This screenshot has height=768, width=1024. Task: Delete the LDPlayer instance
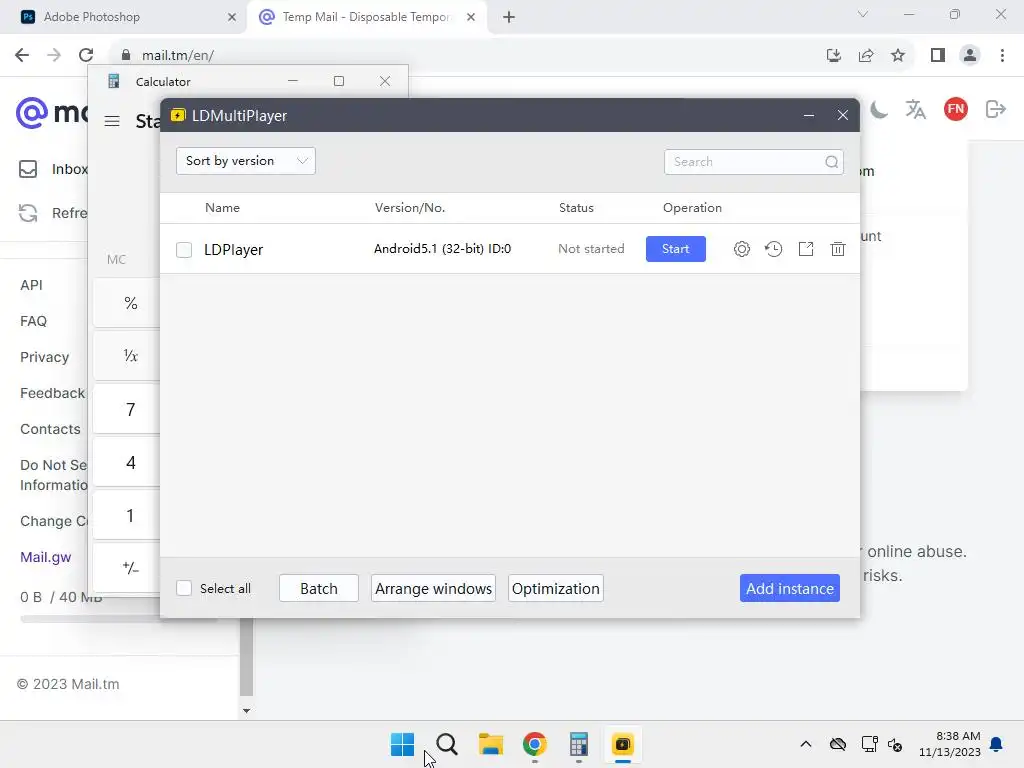coord(838,249)
